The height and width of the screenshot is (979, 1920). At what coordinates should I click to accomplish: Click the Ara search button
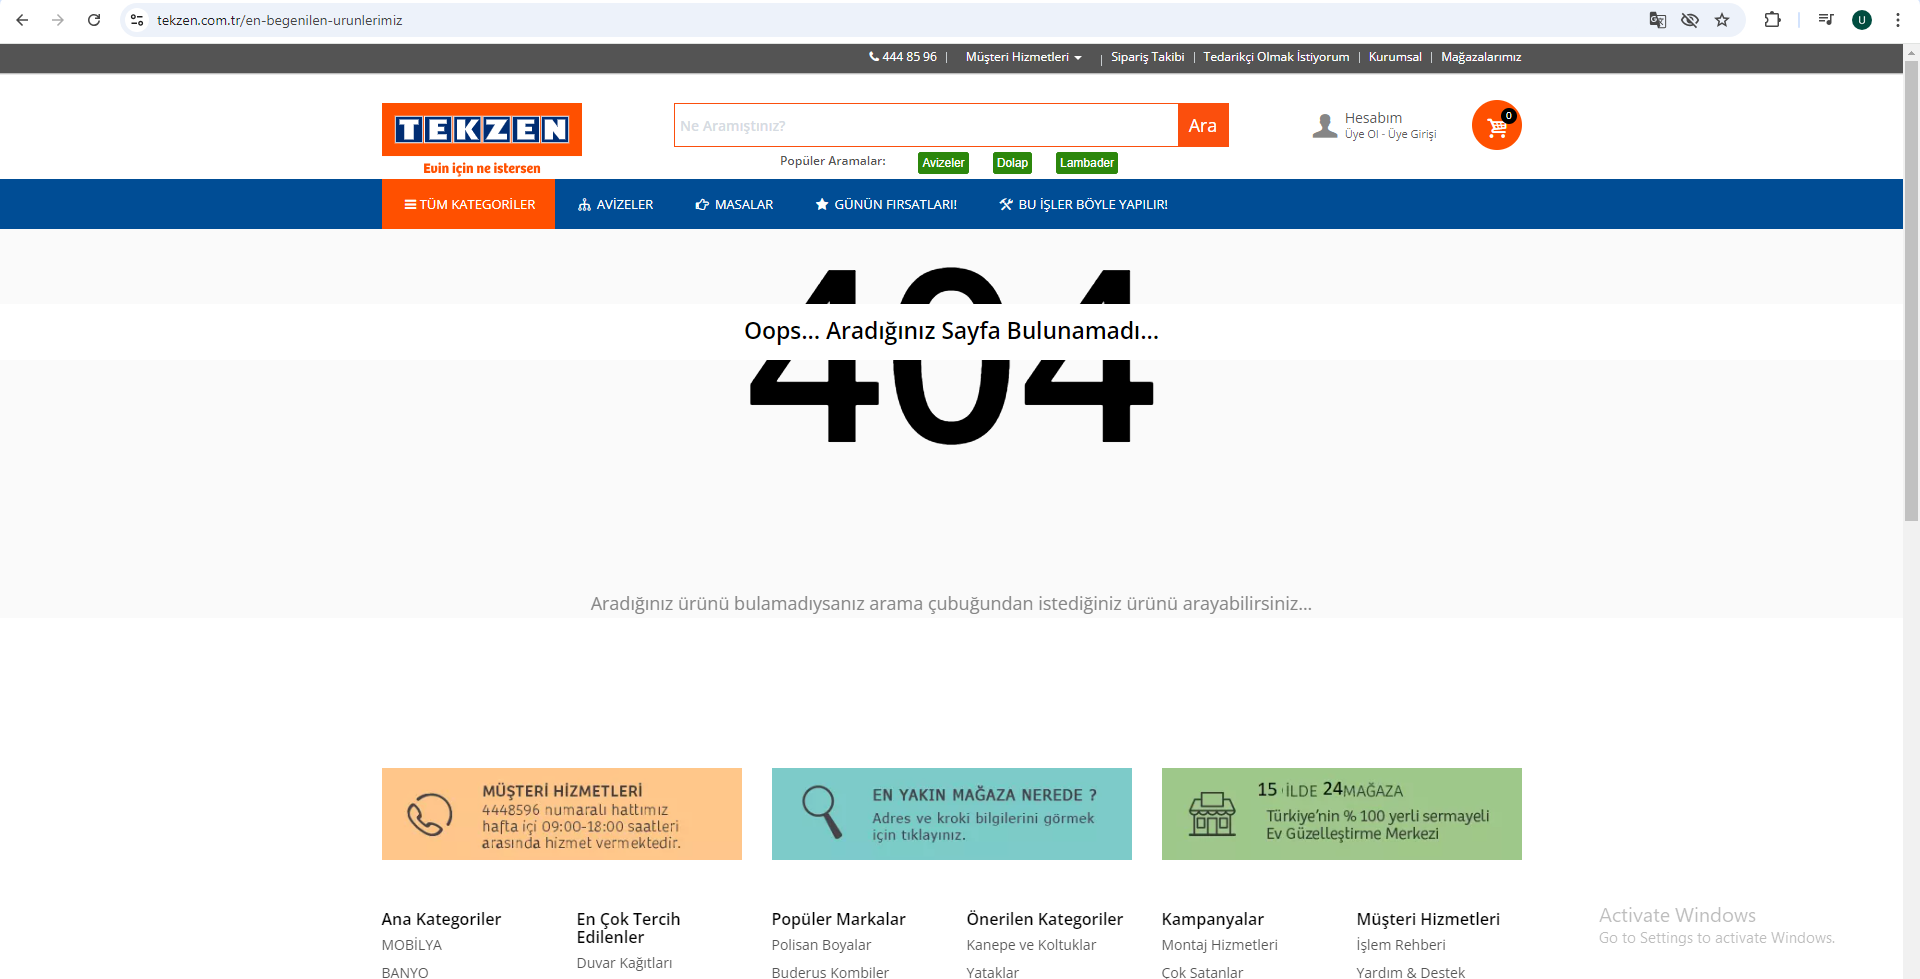[1203, 125]
